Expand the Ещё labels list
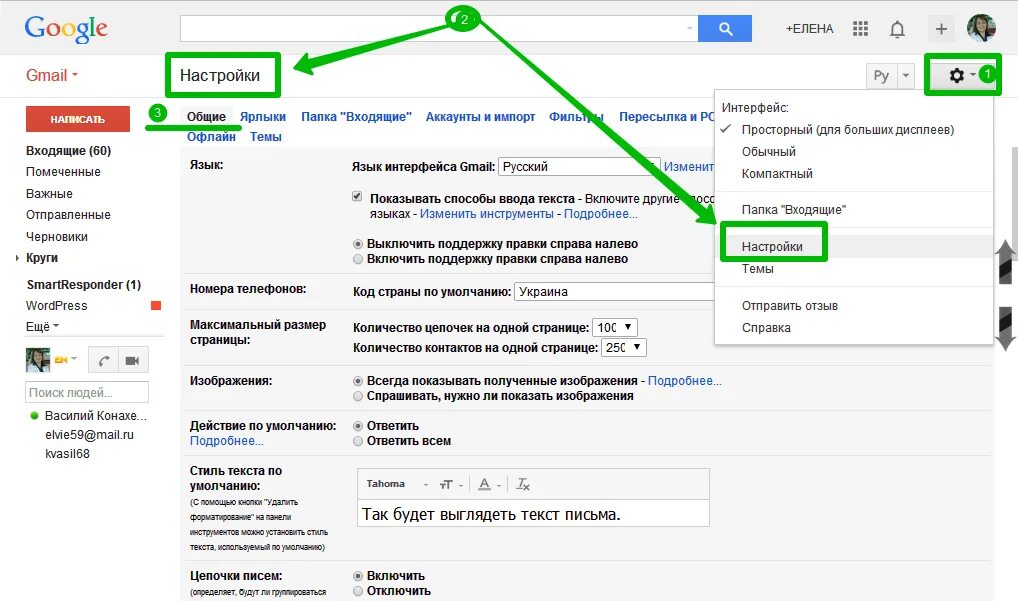 [x=42, y=326]
